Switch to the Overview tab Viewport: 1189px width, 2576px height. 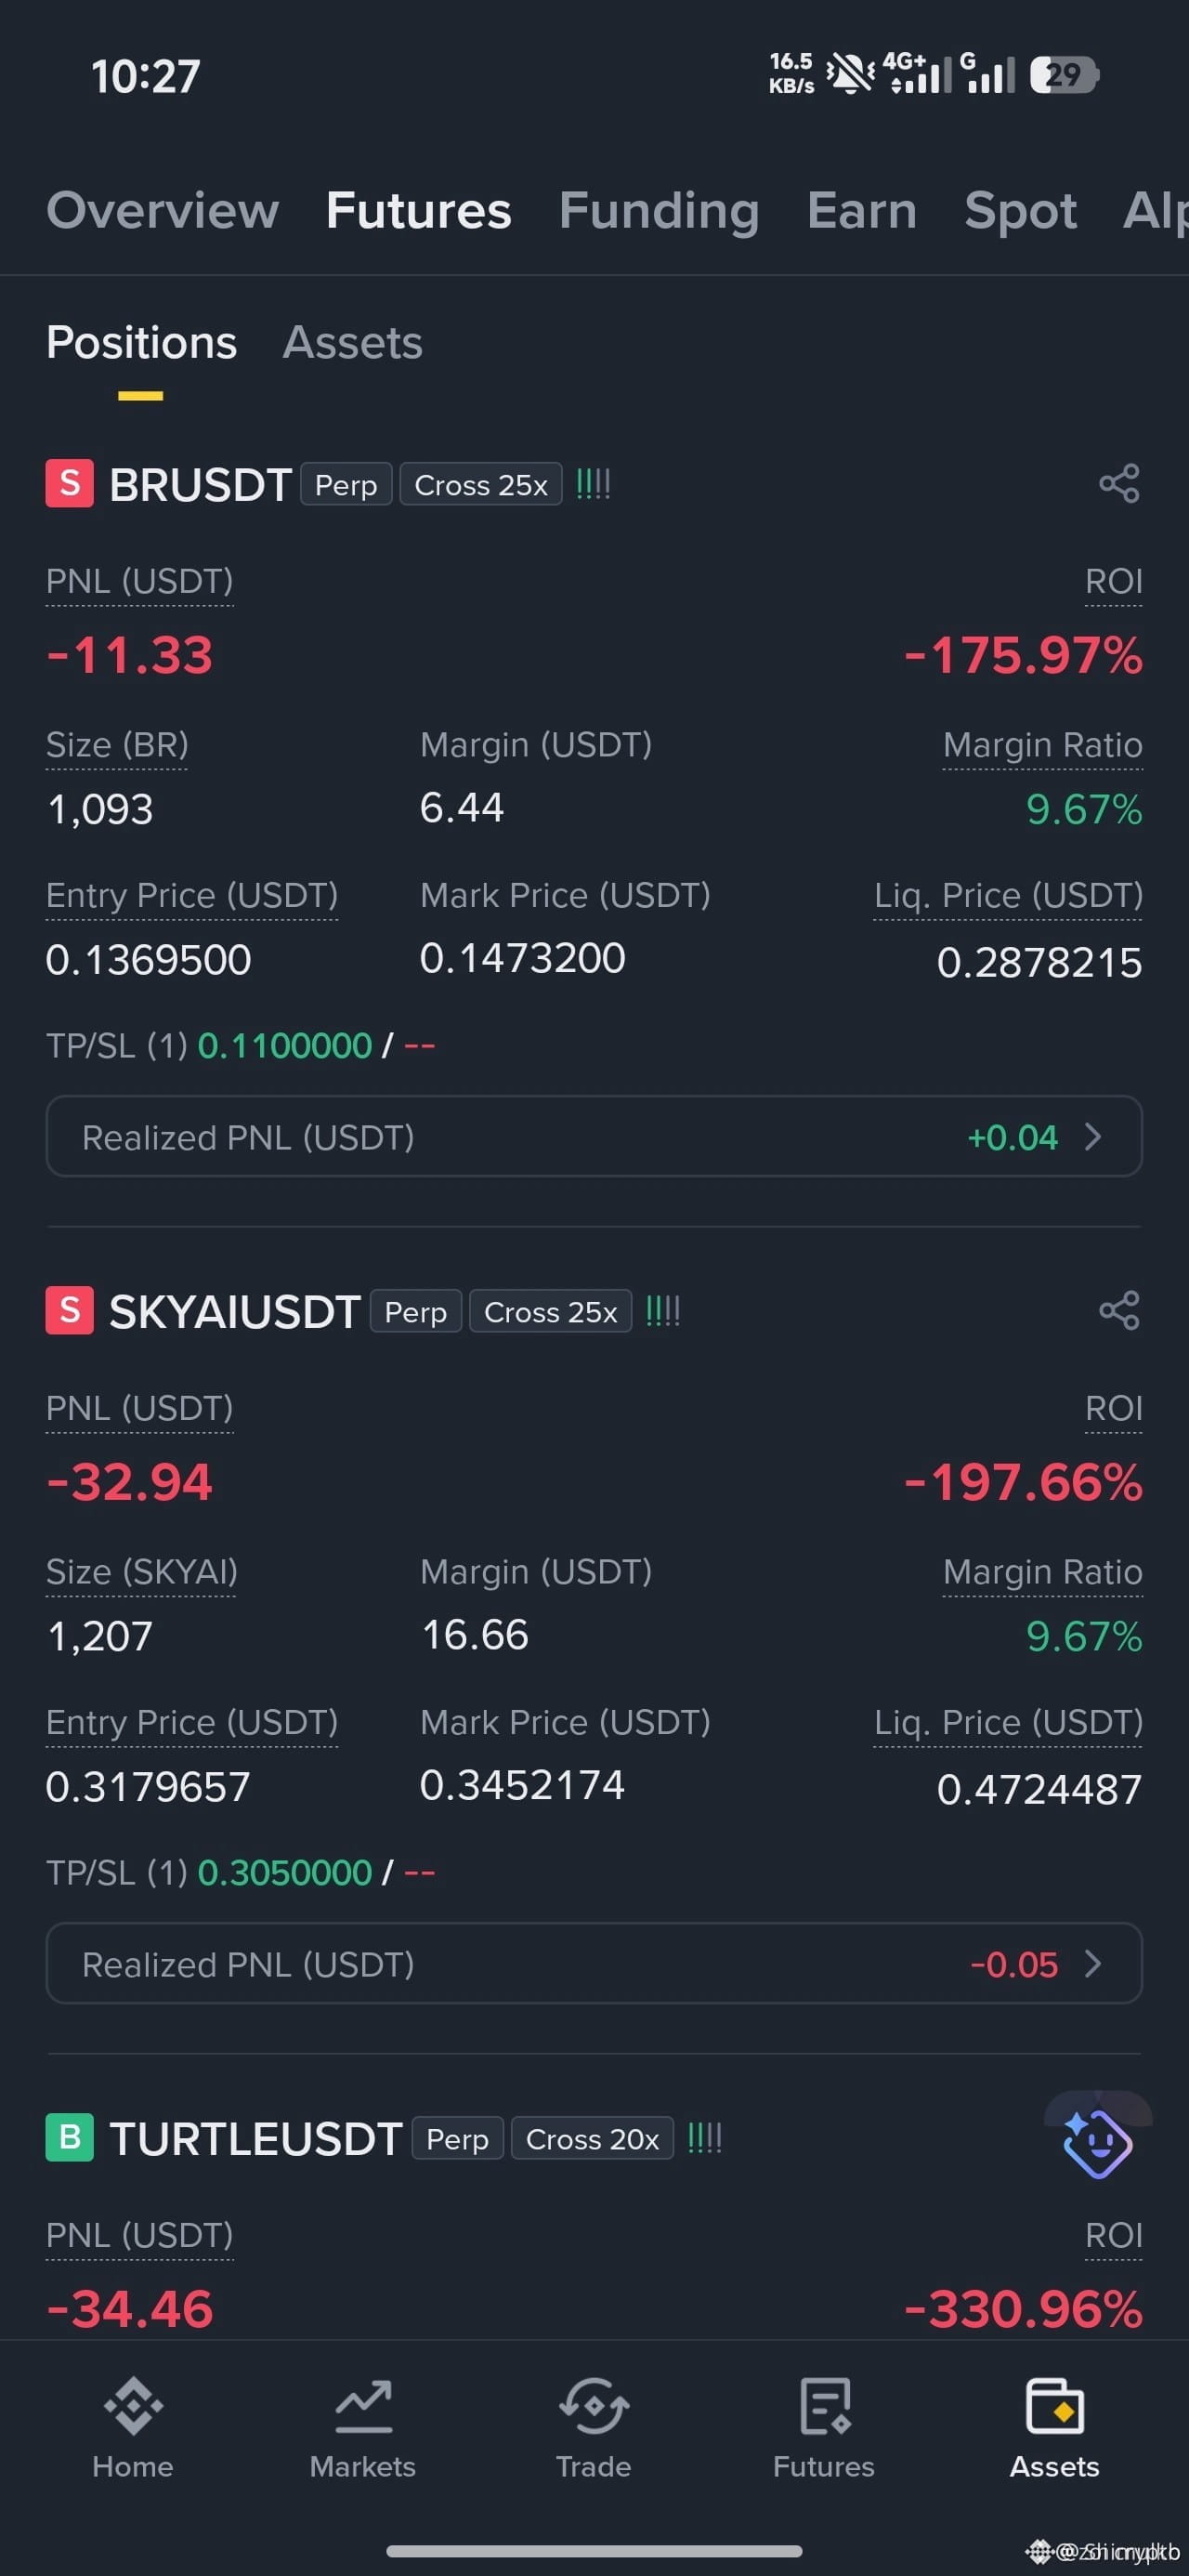pos(163,210)
